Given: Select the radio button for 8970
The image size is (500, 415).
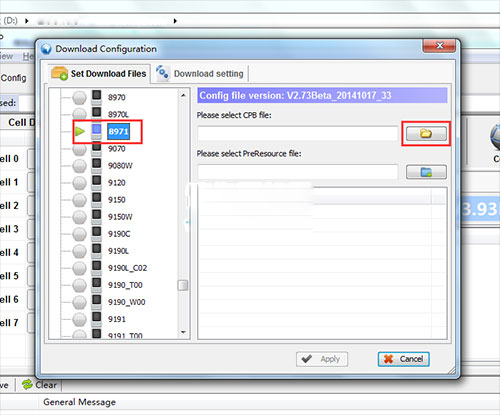Looking at the screenshot, I should coord(80,97).
